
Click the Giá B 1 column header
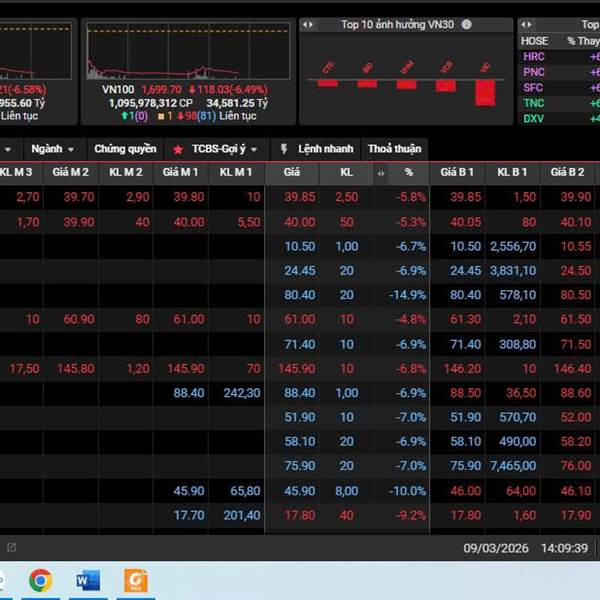coord(457,172)
